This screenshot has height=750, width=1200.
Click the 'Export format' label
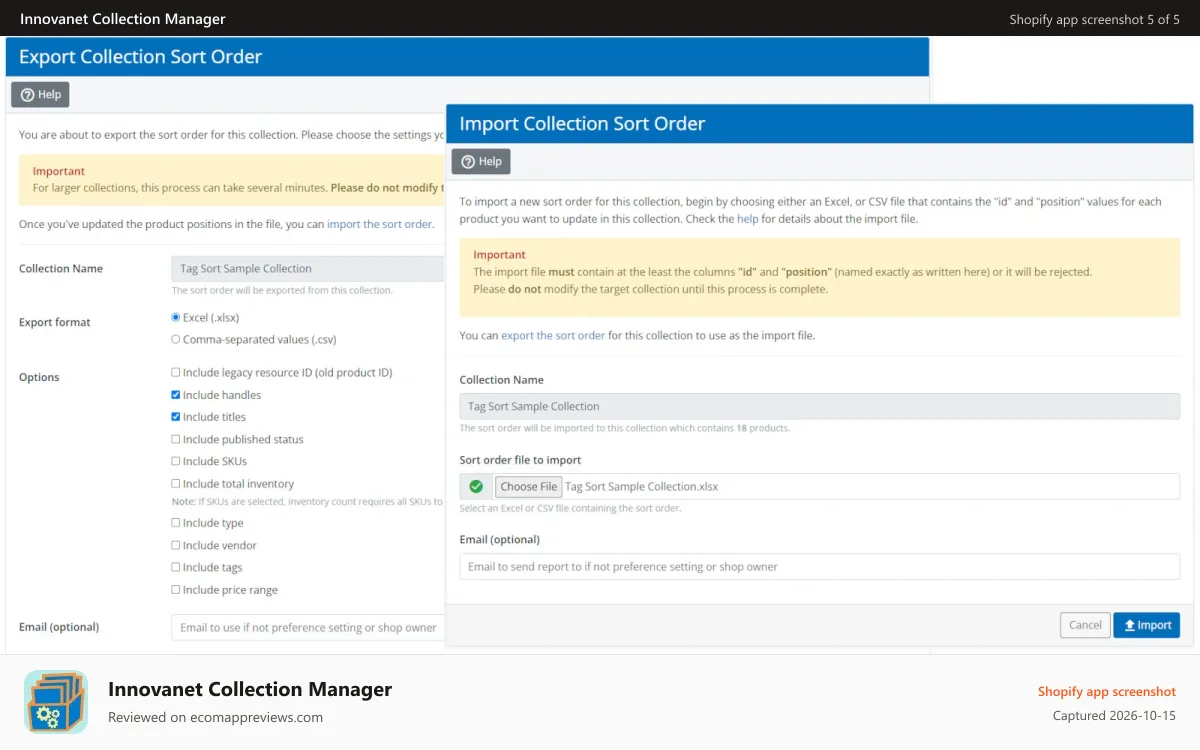point(55,322)
